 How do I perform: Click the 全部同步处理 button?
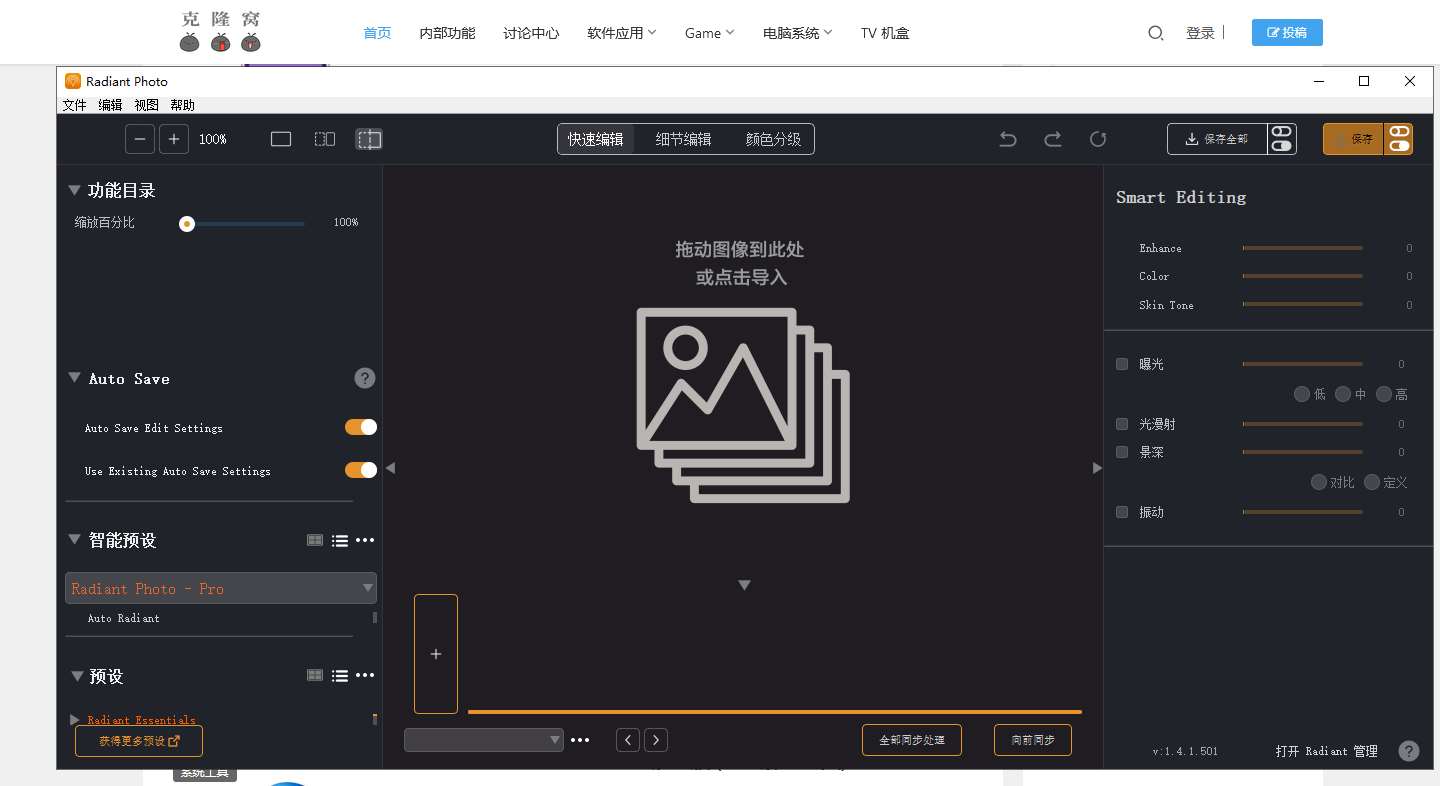click(912, 740)
